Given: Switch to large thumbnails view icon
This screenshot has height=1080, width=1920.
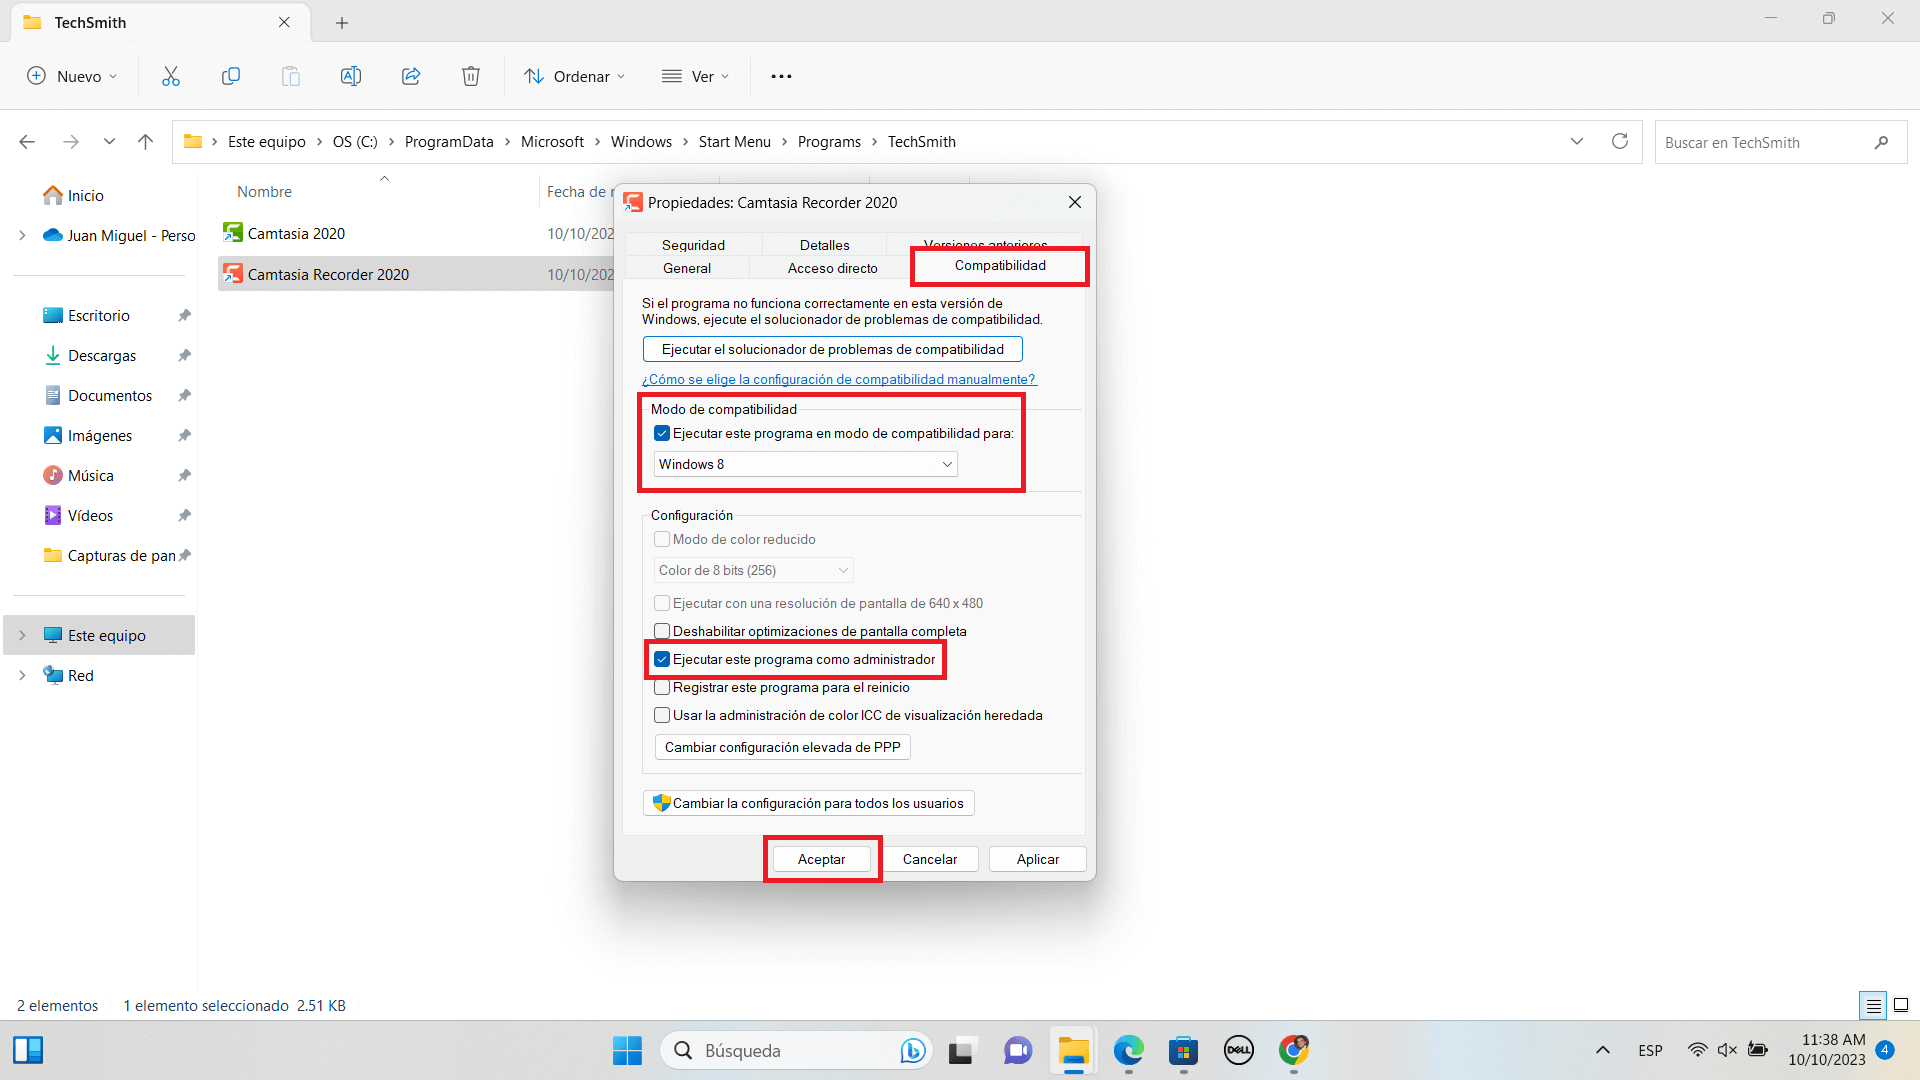Looking at the screenshot, I should (x=1901, y=1005).
